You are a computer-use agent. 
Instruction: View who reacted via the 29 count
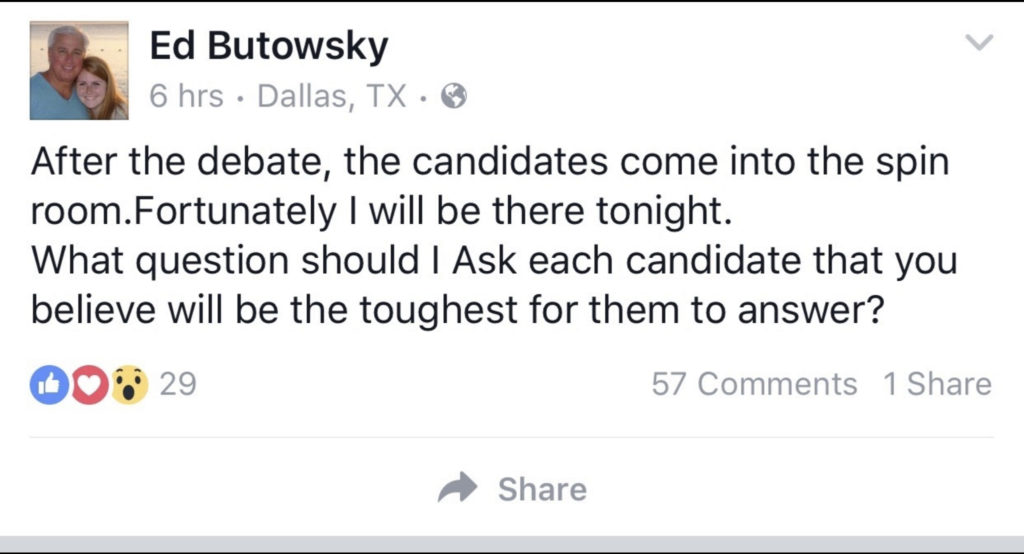tap(178, 384)
